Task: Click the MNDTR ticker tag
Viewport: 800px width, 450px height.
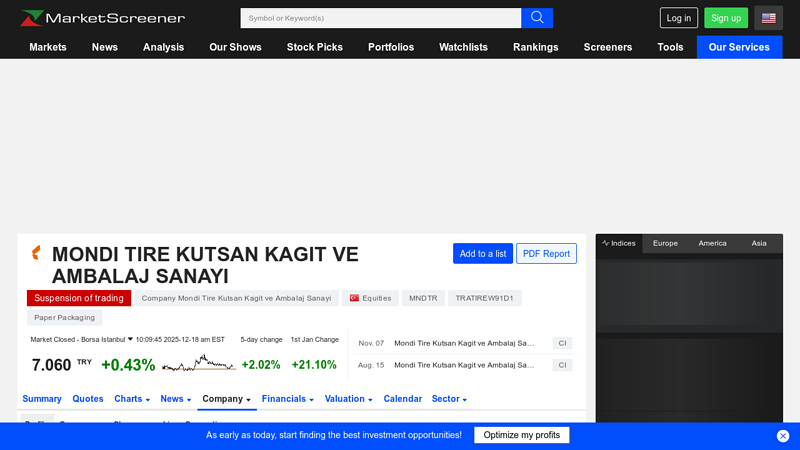Action: pyautogui.click(x=423, y=298)
